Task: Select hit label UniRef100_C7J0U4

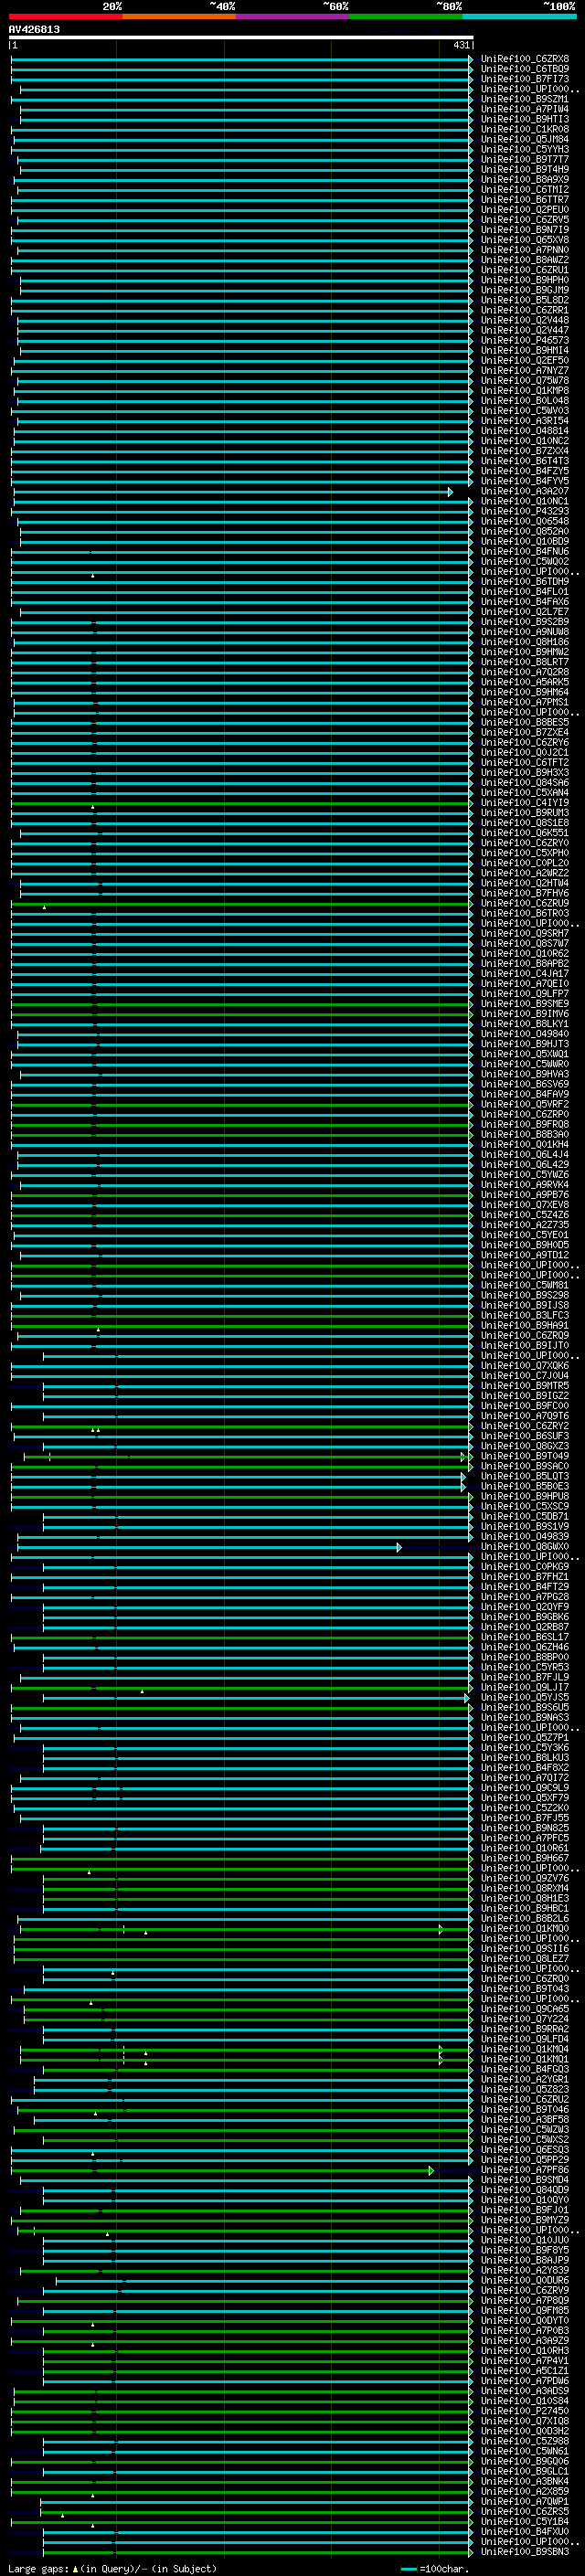Action: point(525,1376)
